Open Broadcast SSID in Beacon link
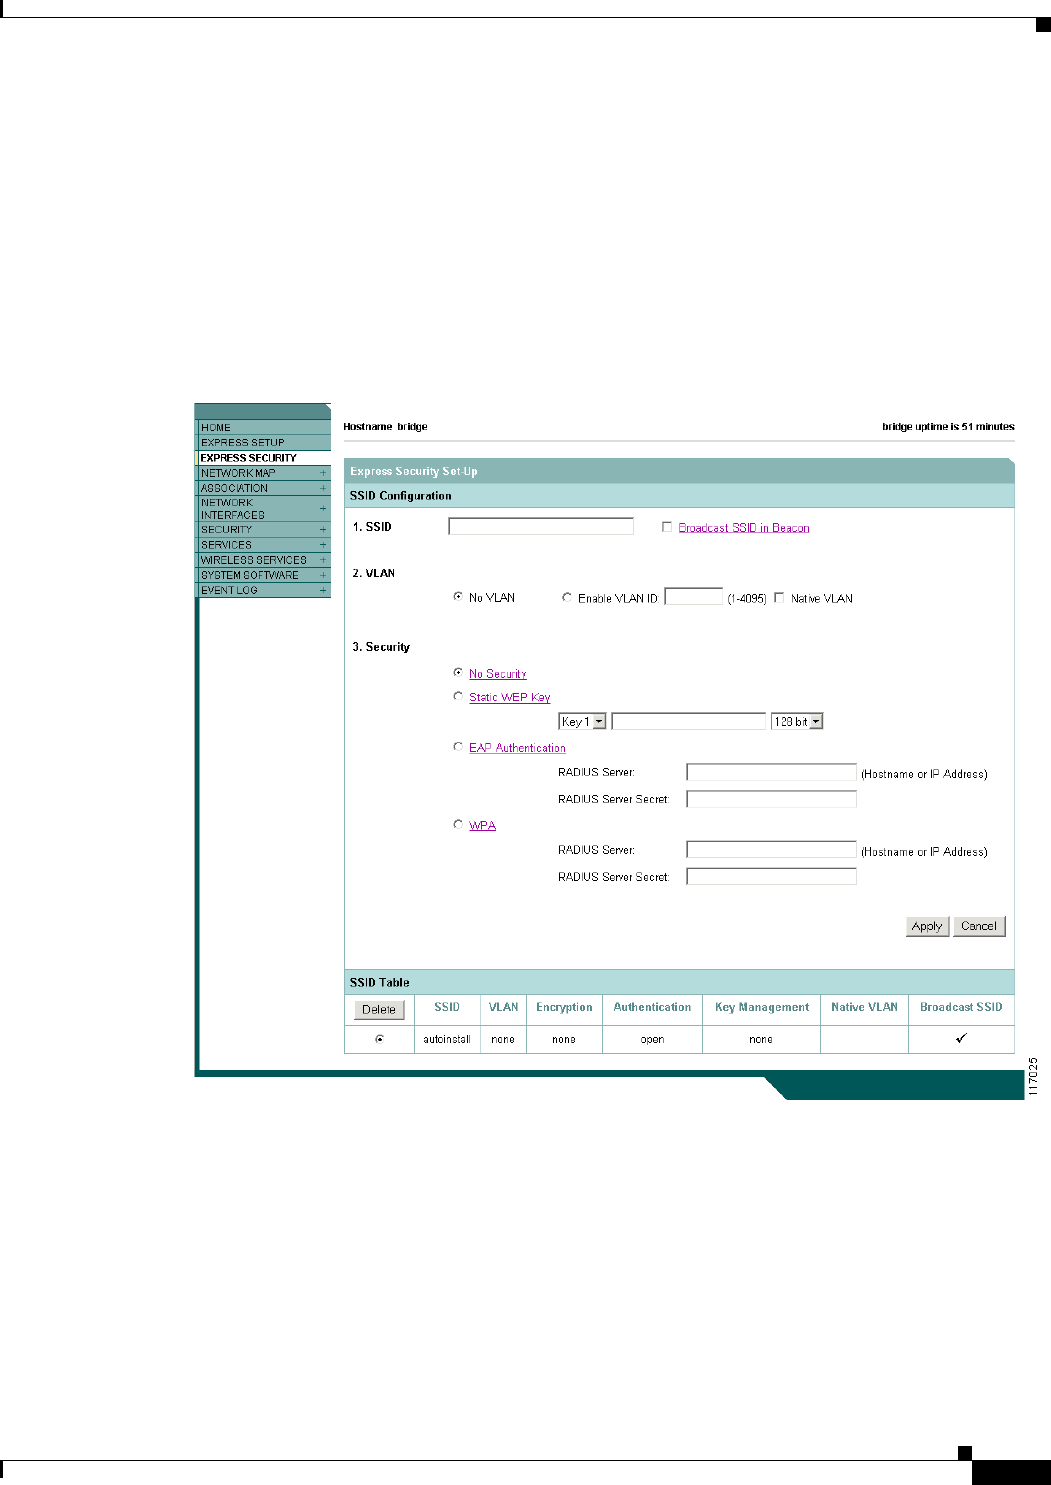The image size is (1051, 1485). 744,528
